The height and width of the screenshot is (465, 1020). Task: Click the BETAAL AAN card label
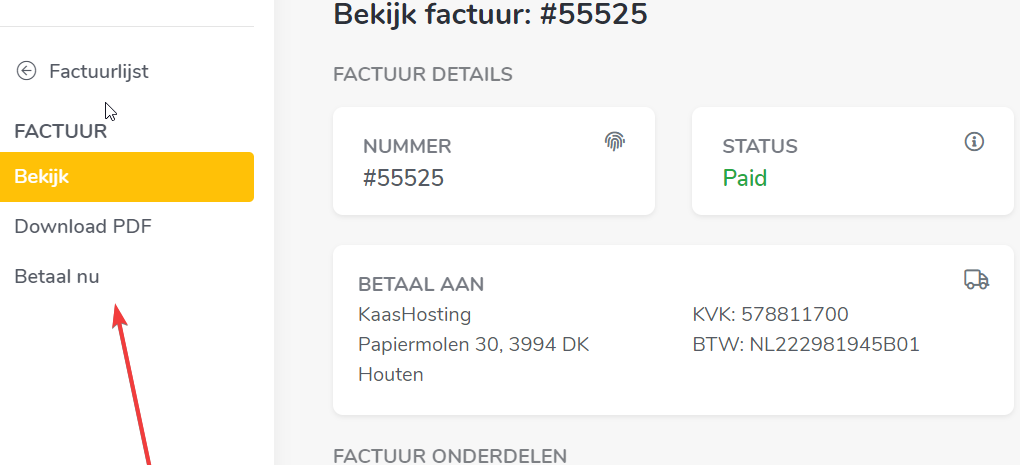click(x=420, y=284)
